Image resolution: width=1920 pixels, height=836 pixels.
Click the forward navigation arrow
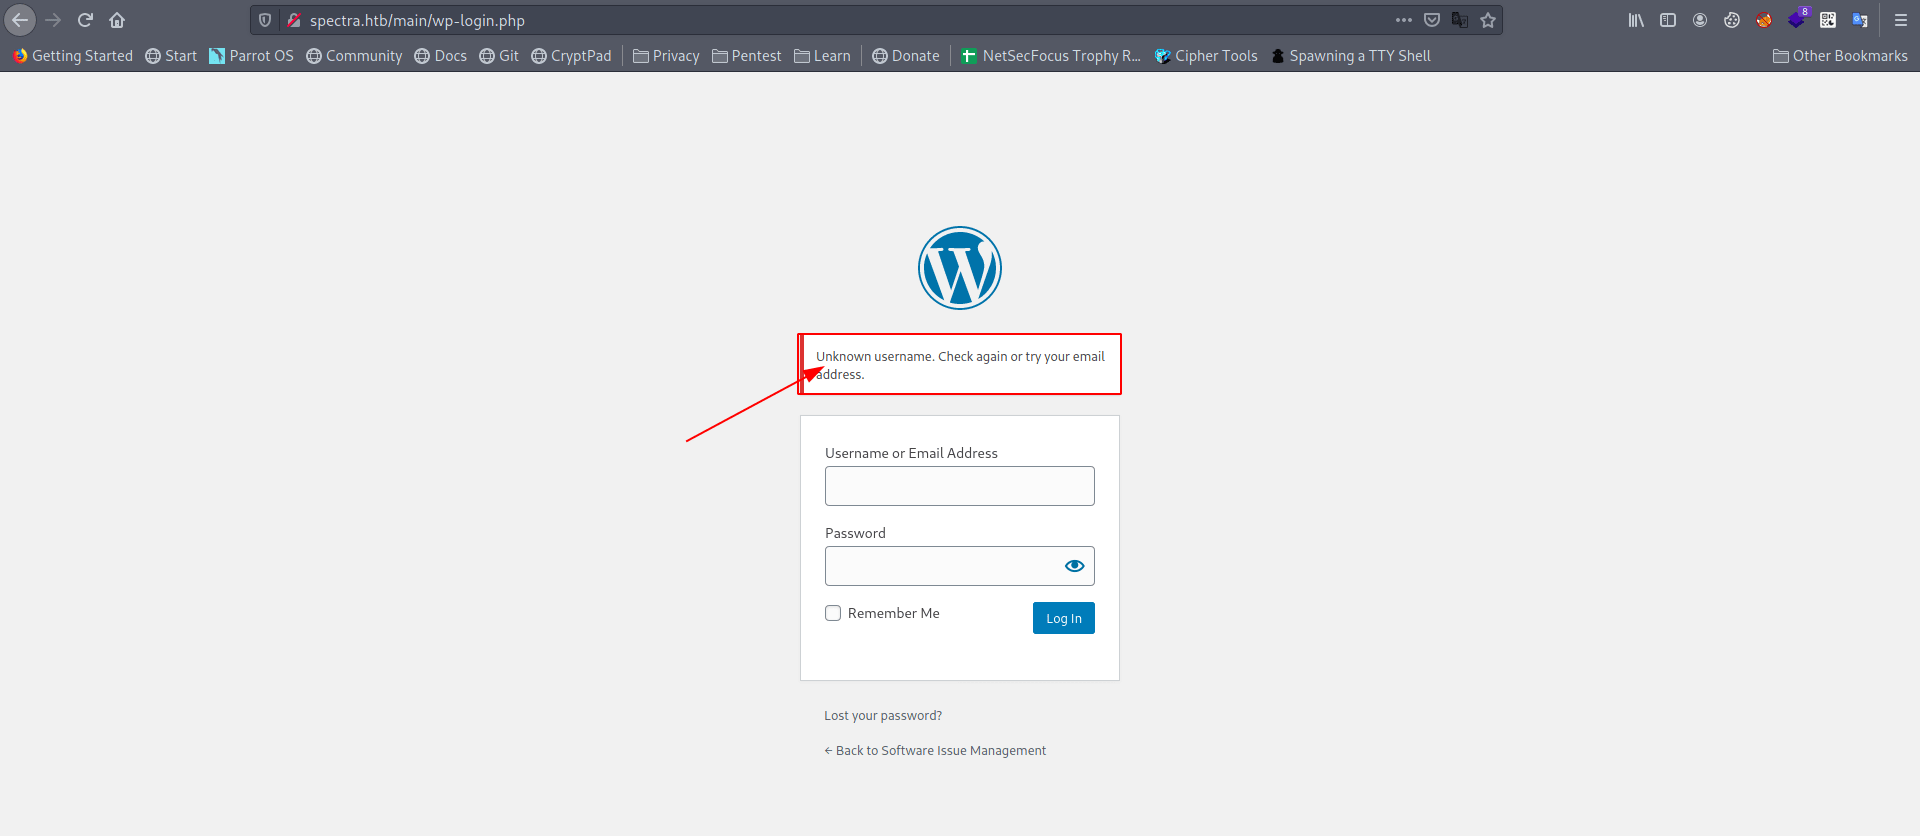click(53, 20)
